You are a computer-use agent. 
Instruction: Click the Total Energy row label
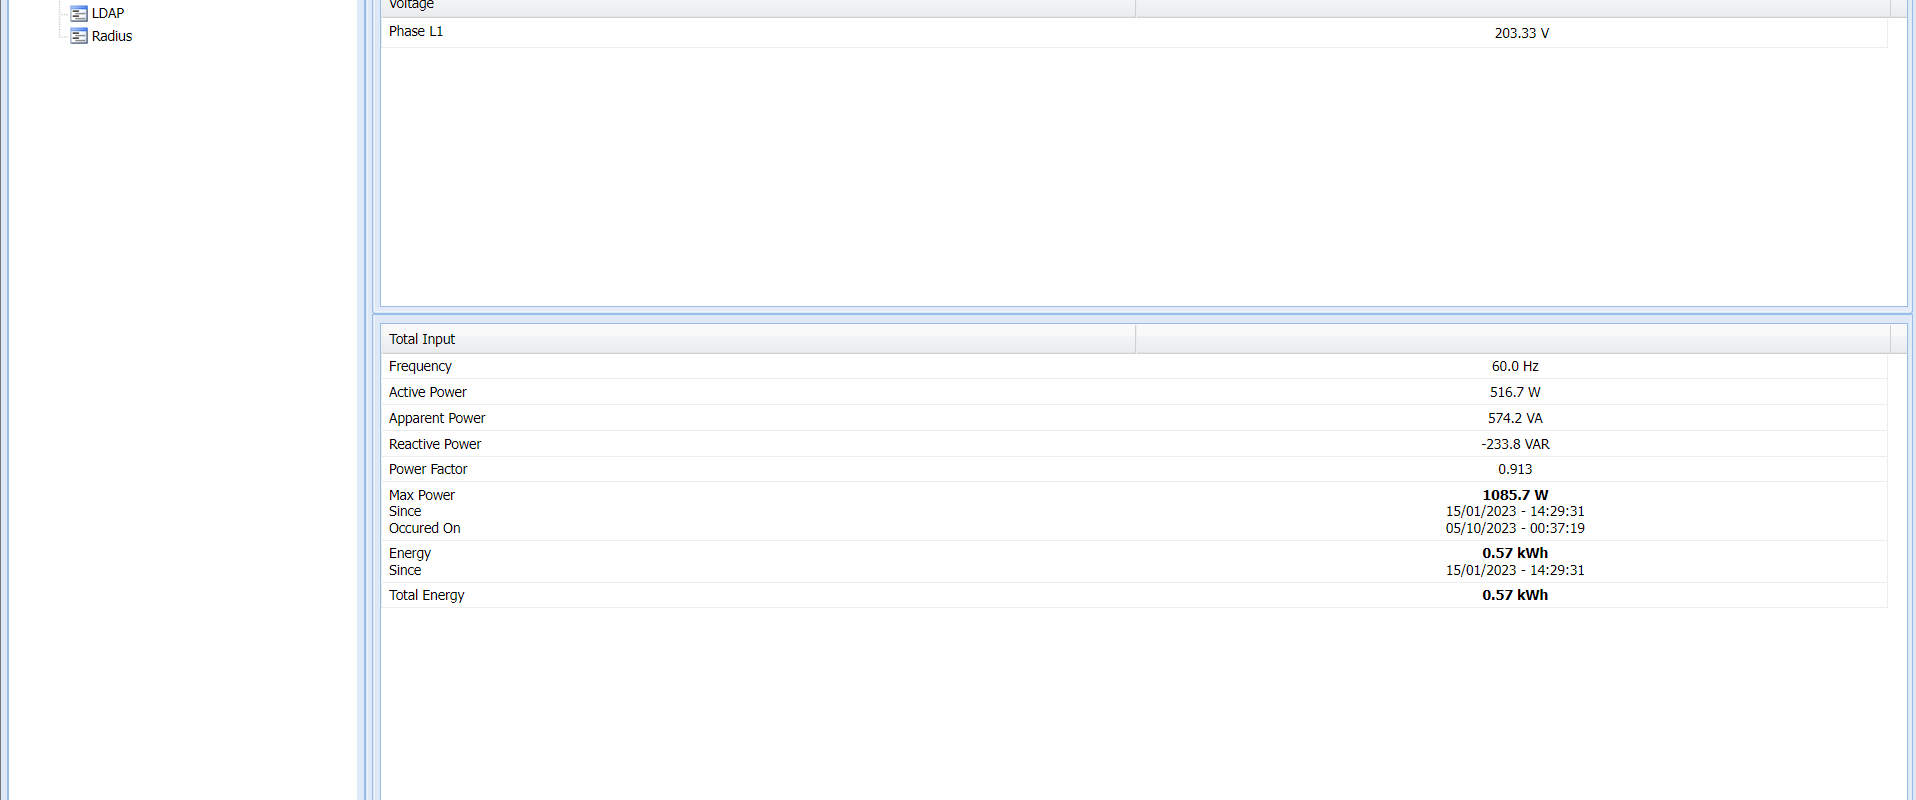point(426,595)
